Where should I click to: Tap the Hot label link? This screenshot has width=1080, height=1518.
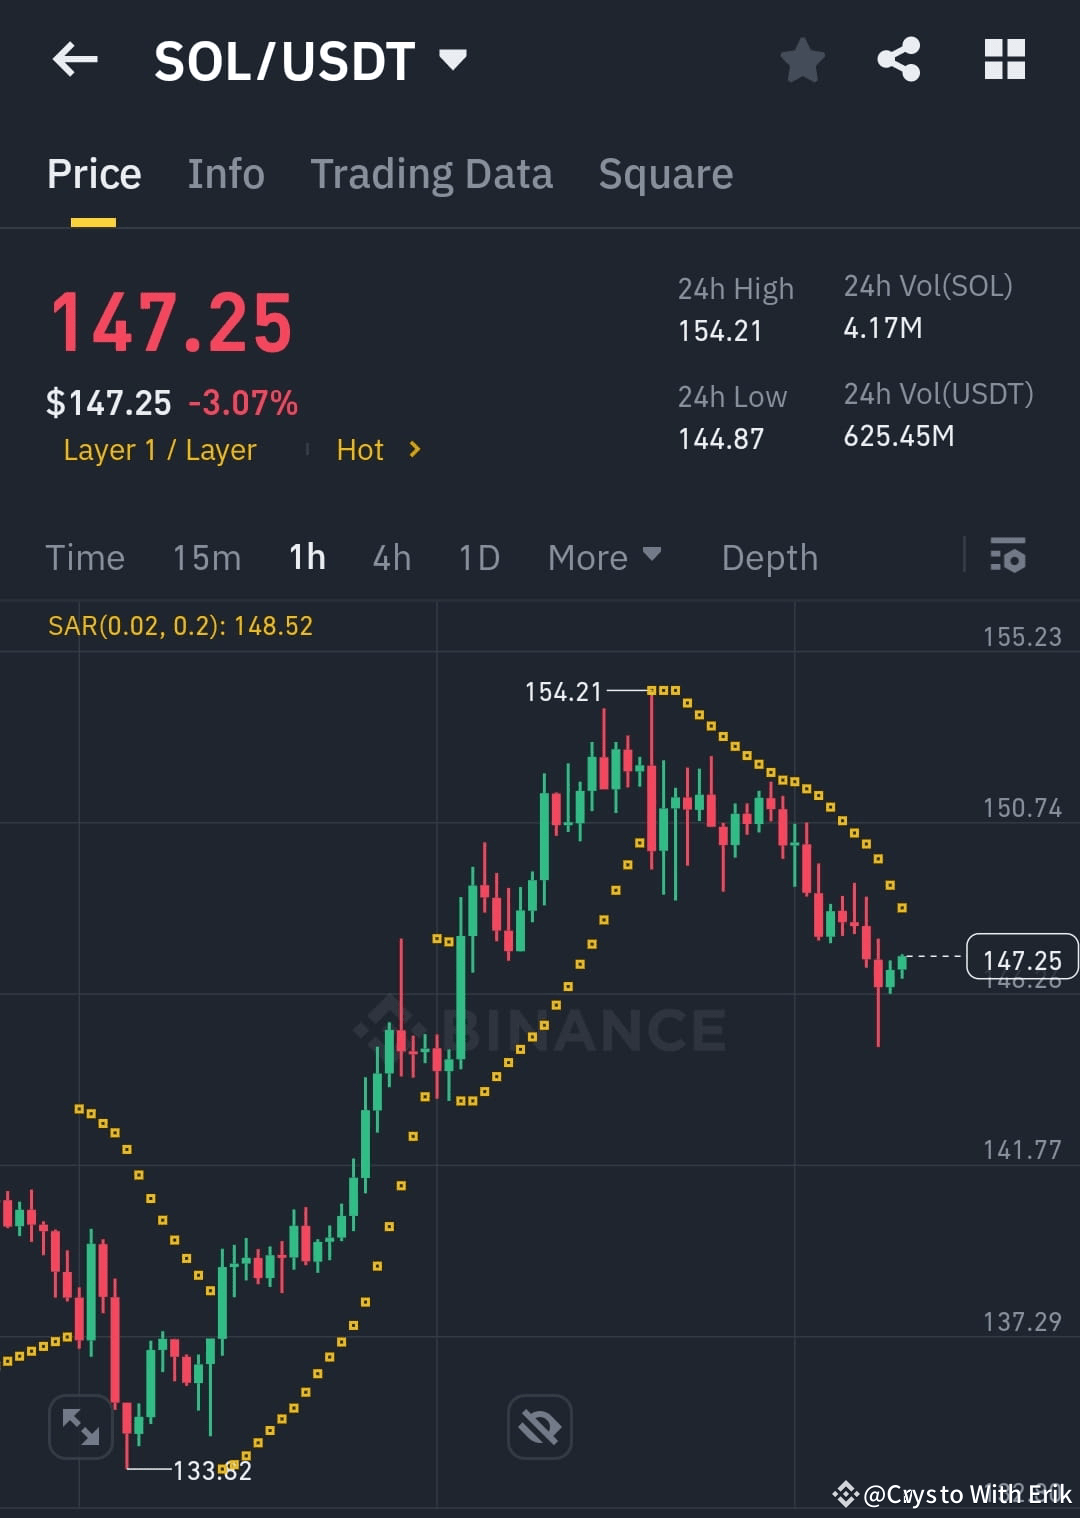[x=360, y=450]
